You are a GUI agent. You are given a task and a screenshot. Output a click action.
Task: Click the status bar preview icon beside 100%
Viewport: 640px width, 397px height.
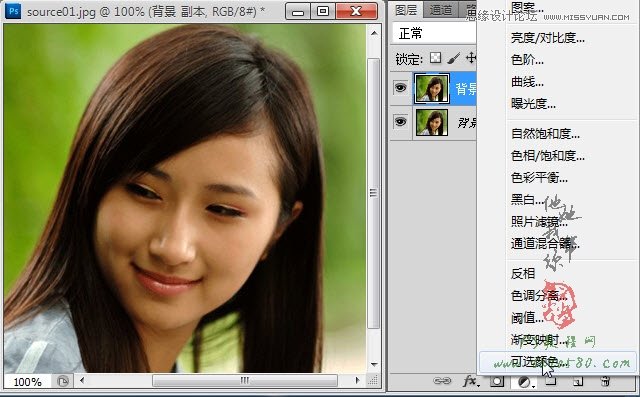coord(62,381)
